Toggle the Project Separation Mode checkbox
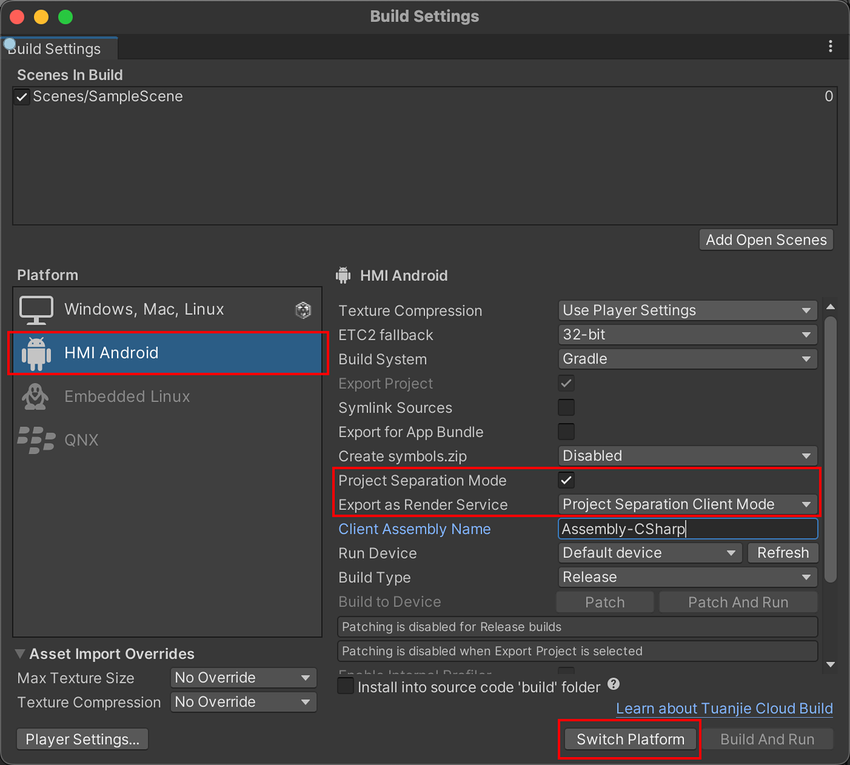Viewport: 850px width, 765px height. point(566,481)
